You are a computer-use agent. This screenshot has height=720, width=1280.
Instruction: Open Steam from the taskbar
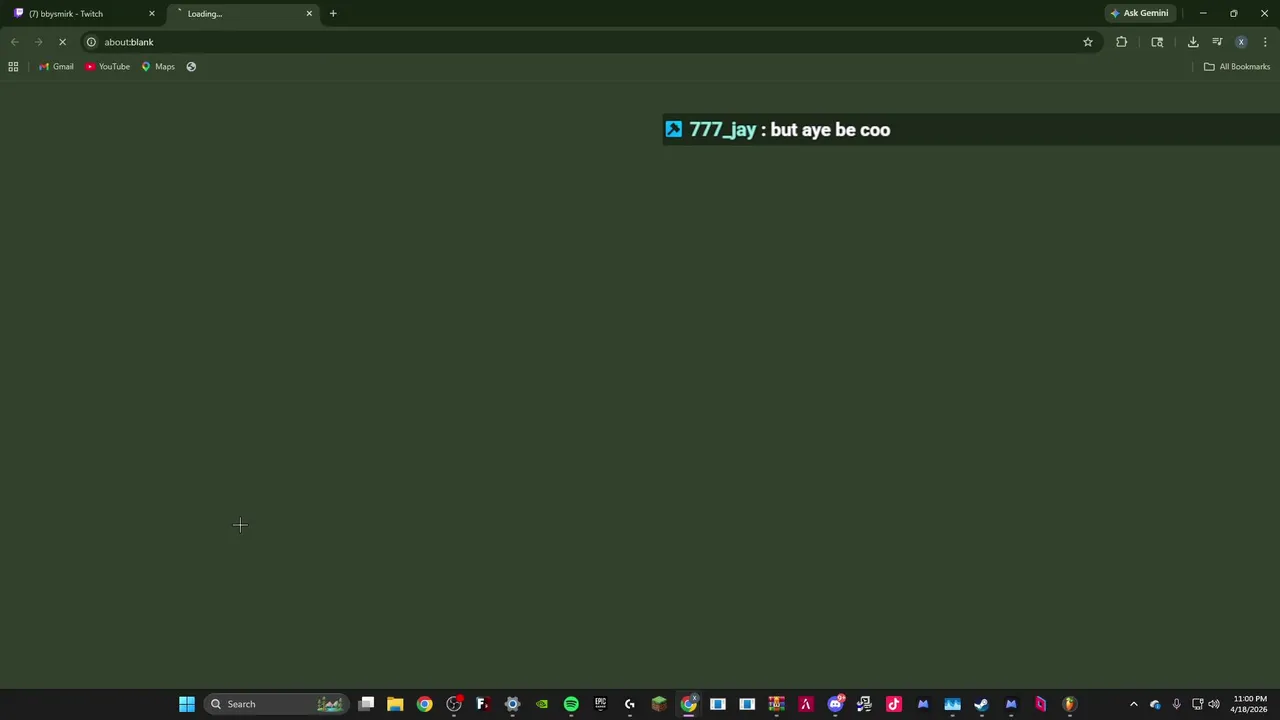point(981,704)
